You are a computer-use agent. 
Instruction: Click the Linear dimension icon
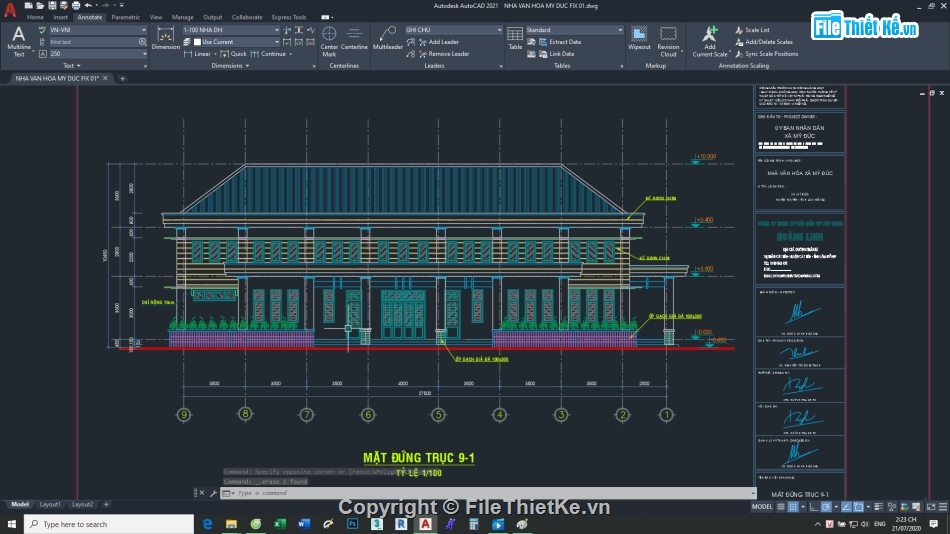point(188,54)
